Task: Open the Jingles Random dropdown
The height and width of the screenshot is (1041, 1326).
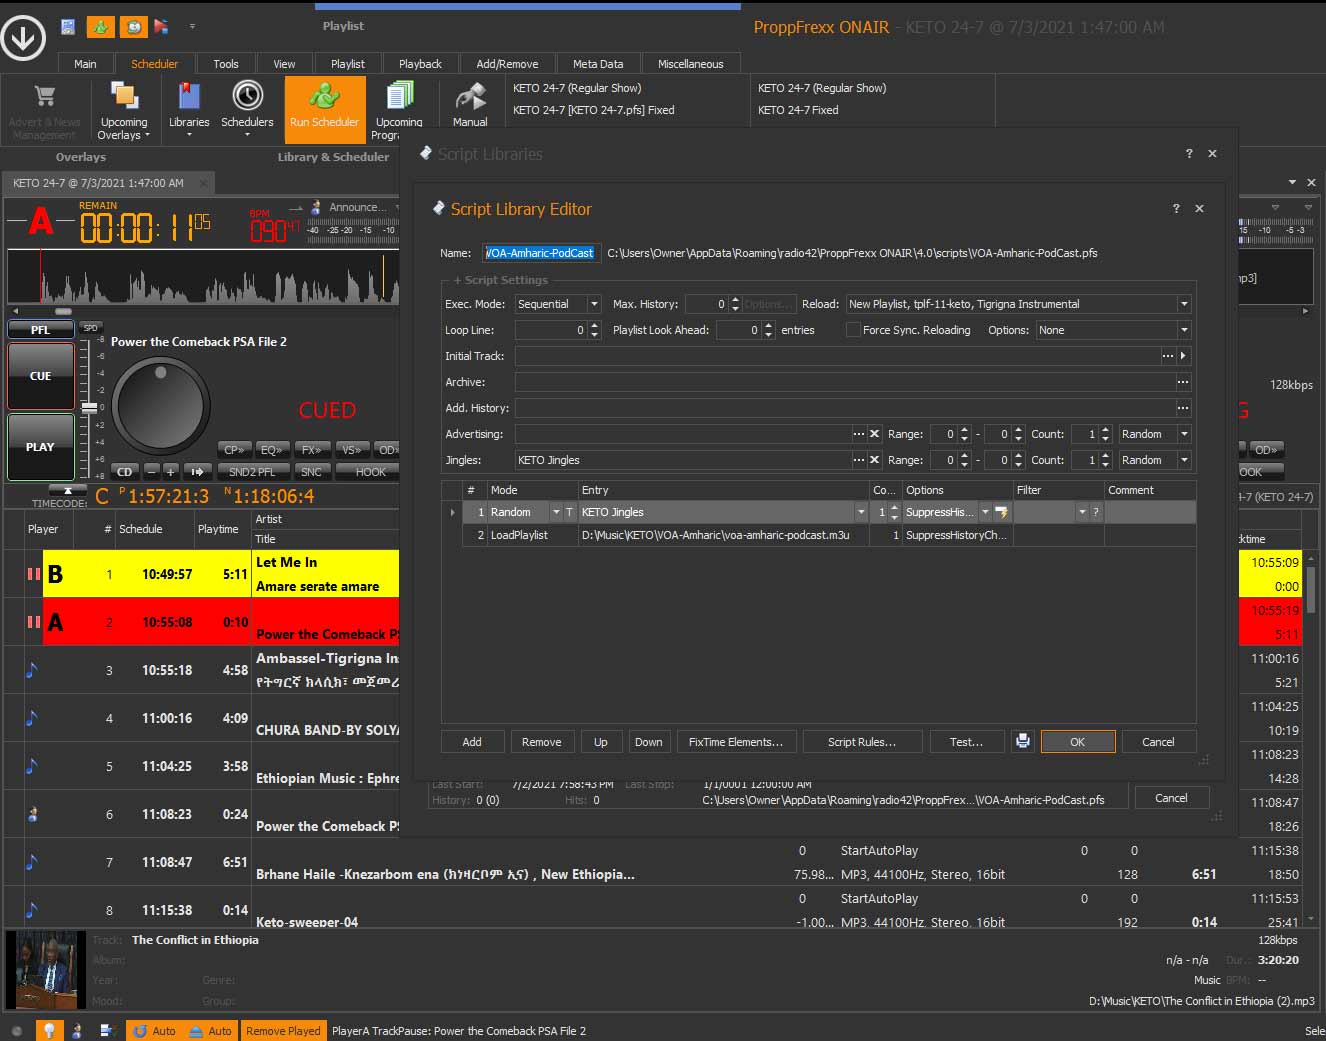Action: 1184,460
